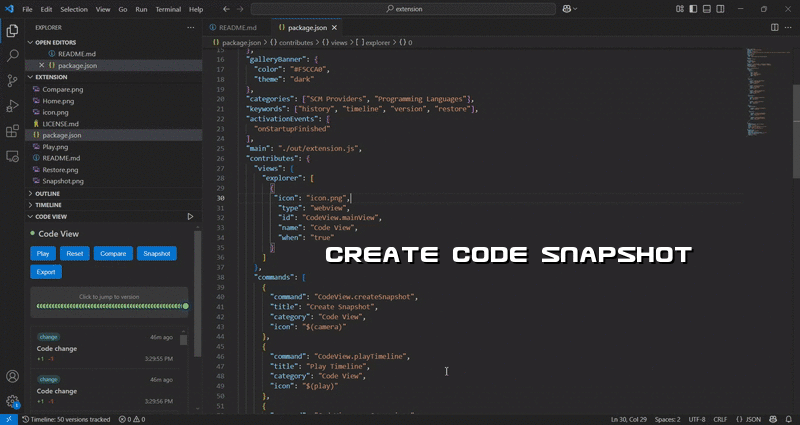Close package.json in Open Editors
The height and width of the screenshot is (425, 800).
coord(42,65)
